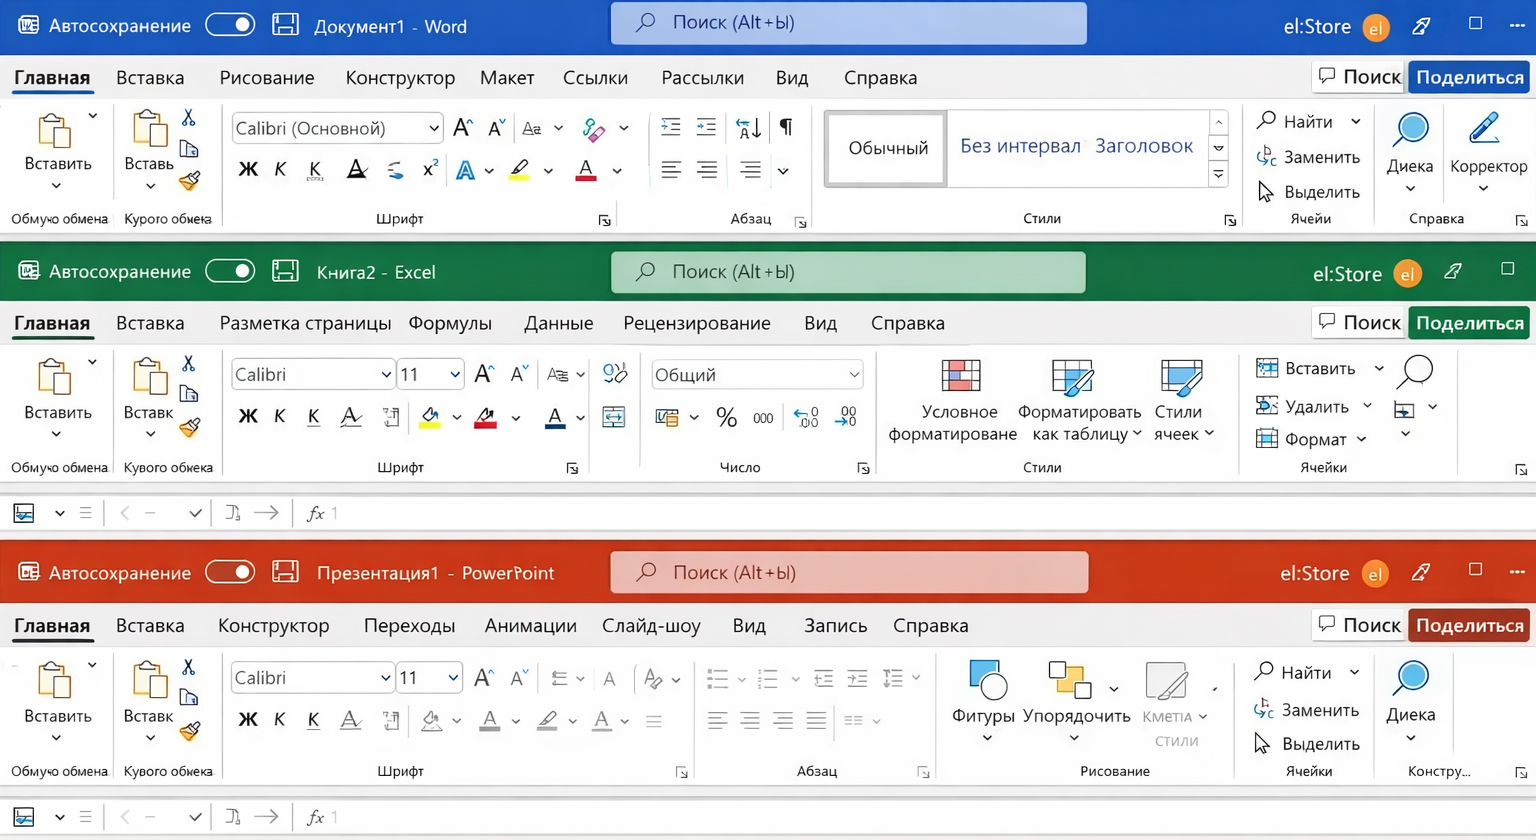Click Заменить in the Word ribbon
This screenshot has height=840, width=1536.
pos(1310,157)
